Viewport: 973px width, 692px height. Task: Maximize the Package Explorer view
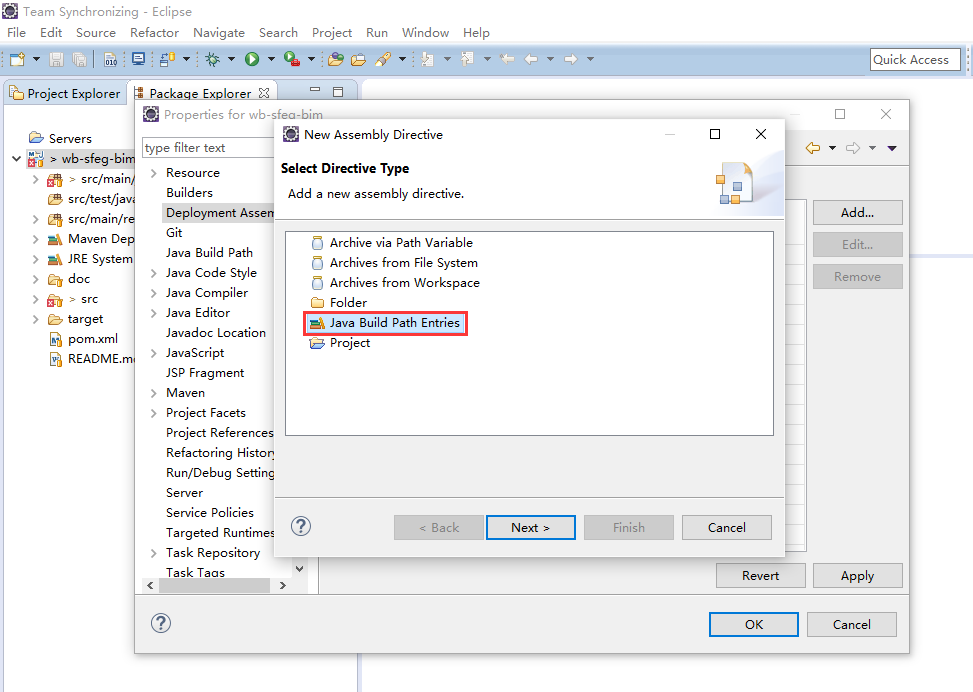pyautogui.click(x=338, y=92)
